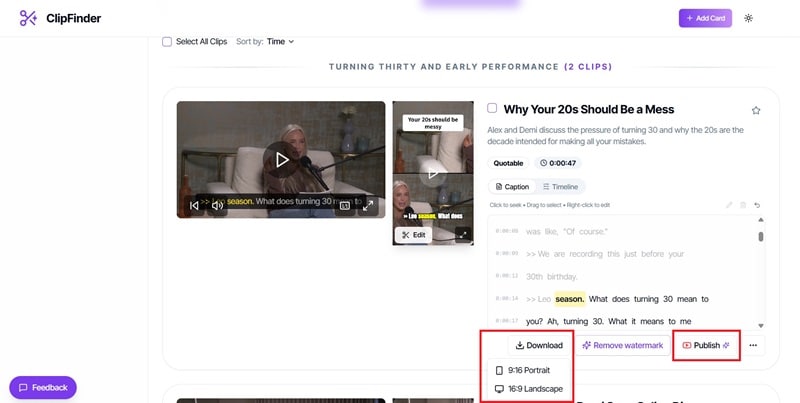Switch to the Timeline tab
This screenshot has width=800, height=403.
click(x=560, y=187)
